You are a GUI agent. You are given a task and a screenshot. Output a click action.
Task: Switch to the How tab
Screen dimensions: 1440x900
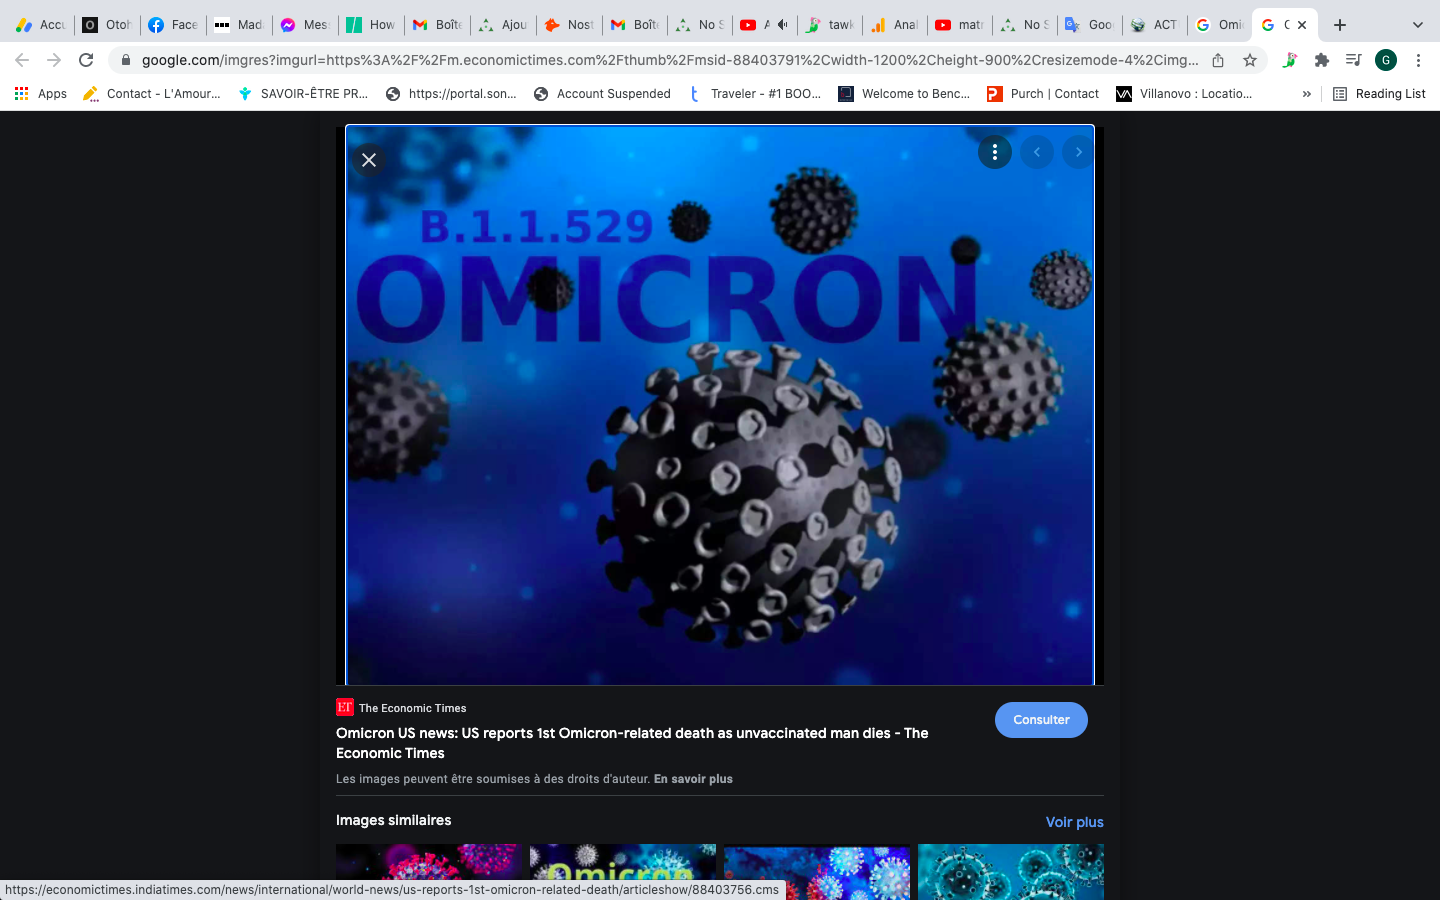371,25
